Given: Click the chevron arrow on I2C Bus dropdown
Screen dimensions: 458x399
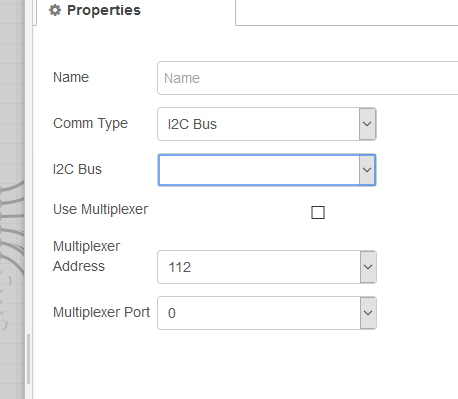Looking at the screenshot, I should (367, 170).
